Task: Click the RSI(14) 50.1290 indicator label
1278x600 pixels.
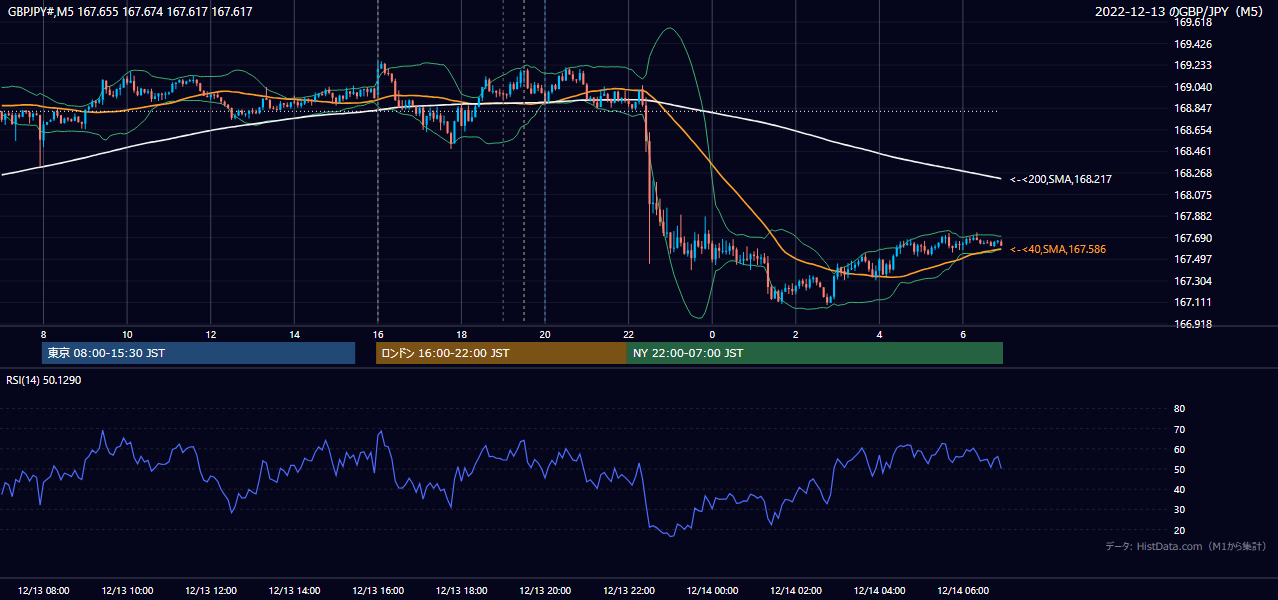Action: pyautogui.click(x=45, y=380)
